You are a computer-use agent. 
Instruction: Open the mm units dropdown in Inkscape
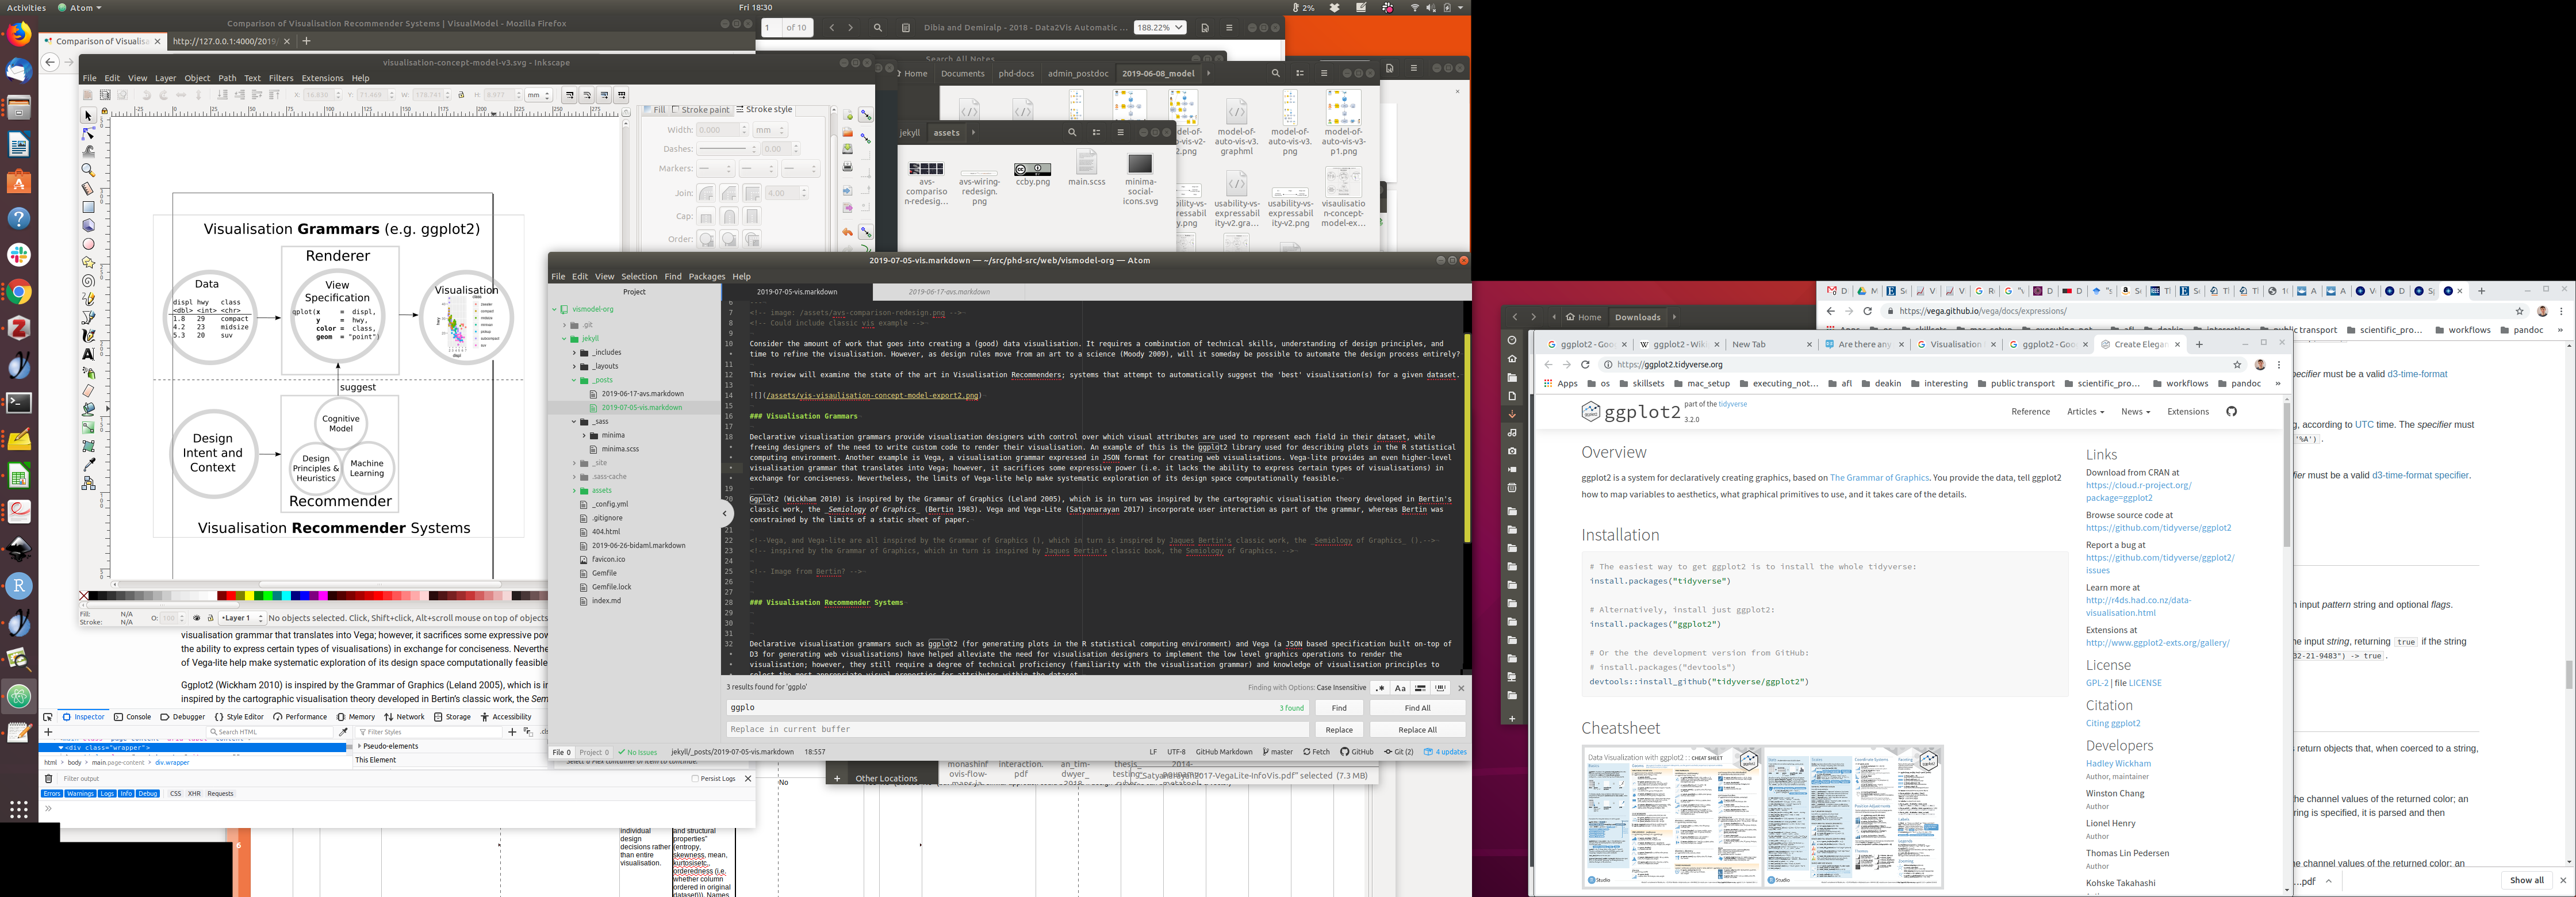click(x=538, y=95)
